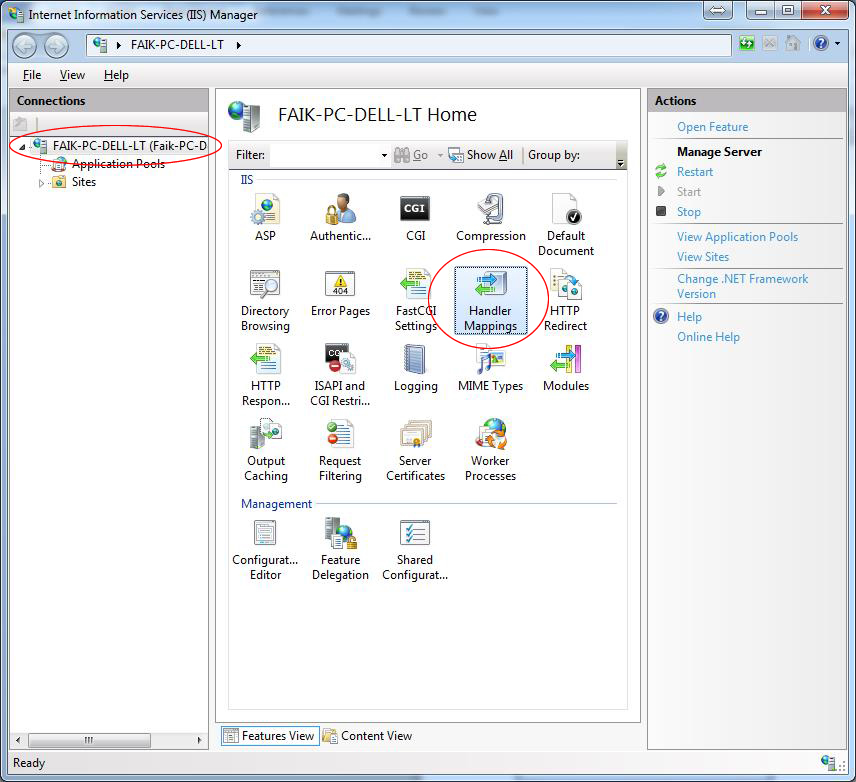The image size is (856, 782).
Task: Switch to Features View tab
Action: [270, 736]
